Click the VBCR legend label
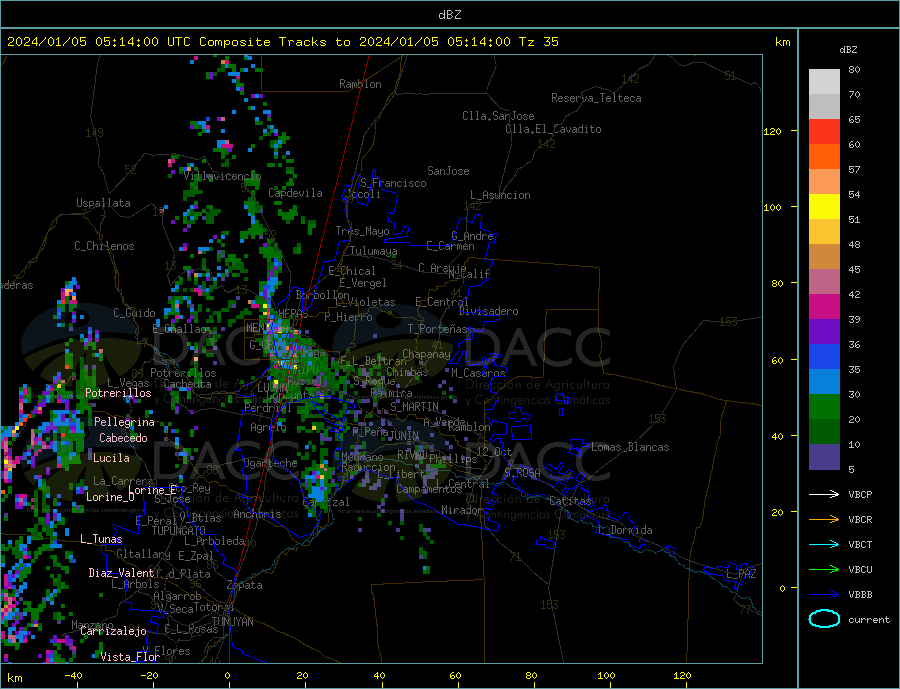Screen dimensions: 900x689 [x=860, y=520]
